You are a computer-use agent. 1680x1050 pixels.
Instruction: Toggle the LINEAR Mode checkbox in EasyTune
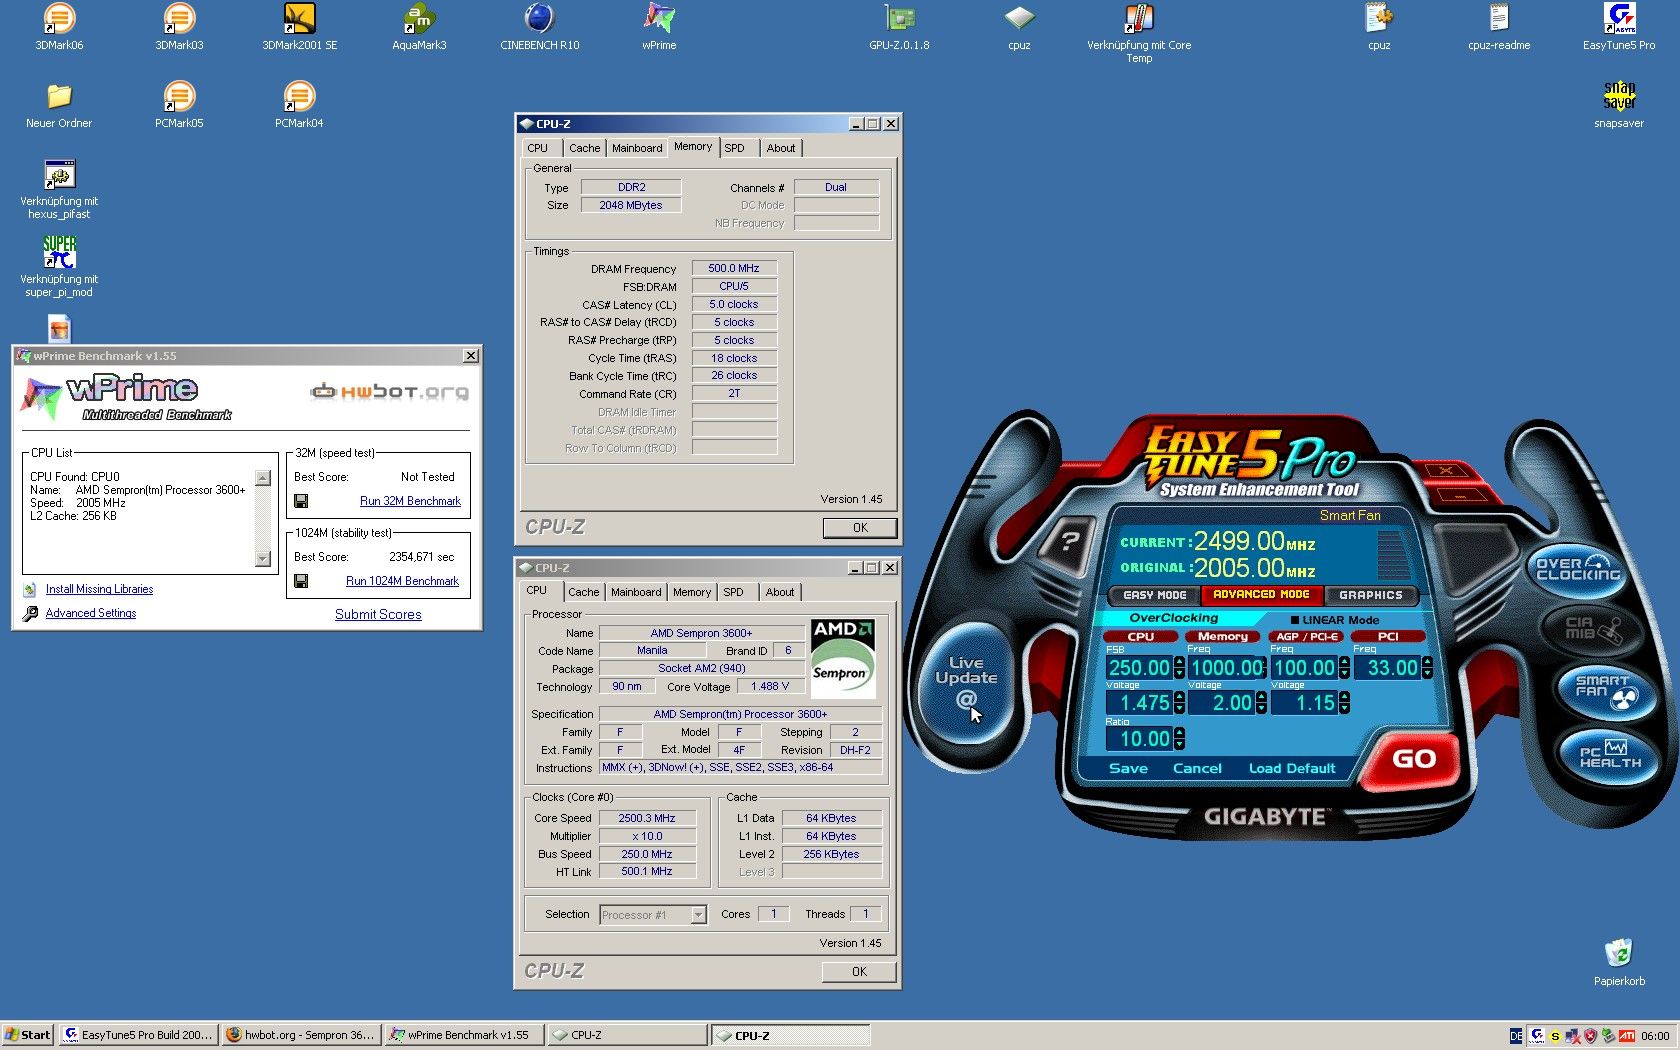click(1295, 620)
